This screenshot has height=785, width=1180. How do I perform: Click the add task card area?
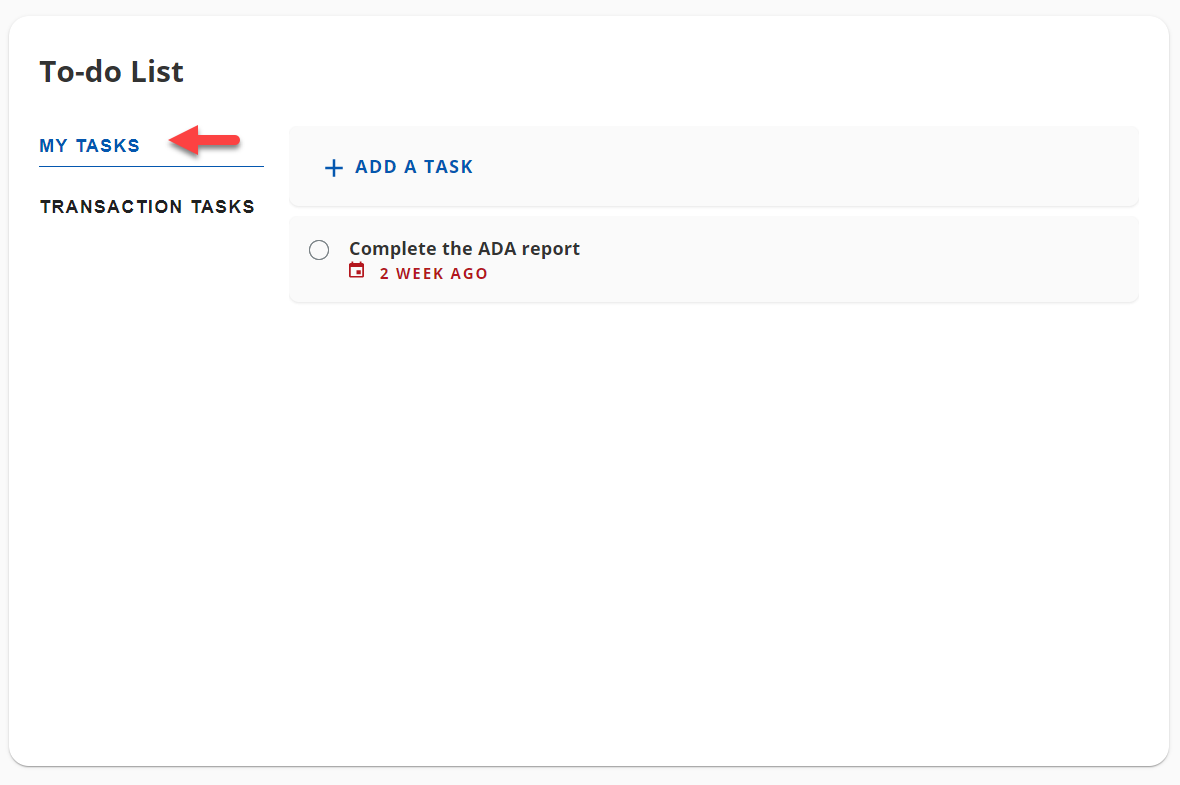[714, 166]
